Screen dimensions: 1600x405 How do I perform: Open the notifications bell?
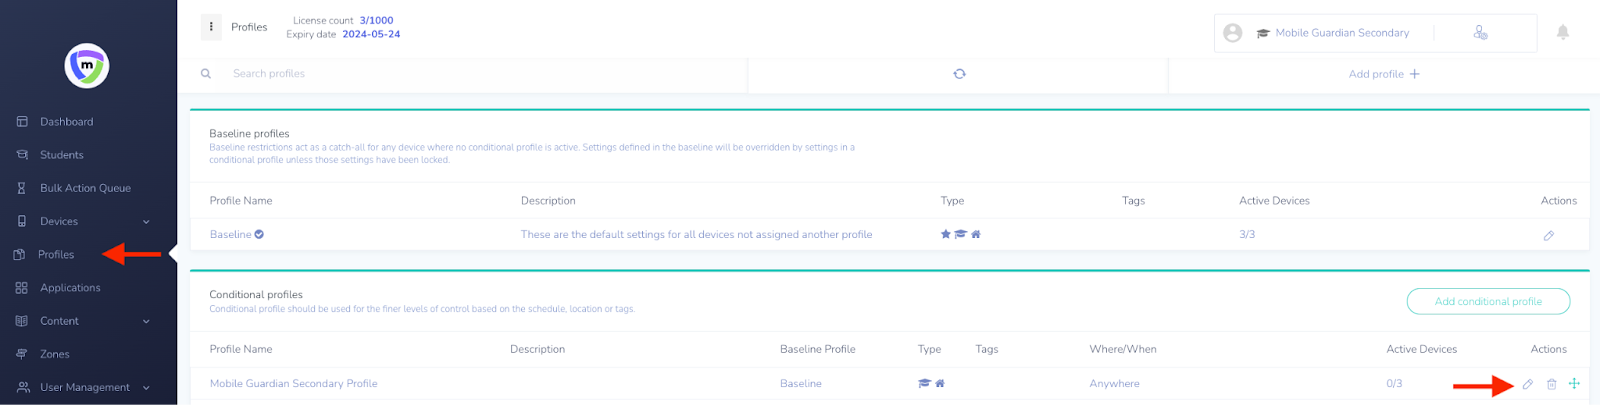(x=1562, y=33)
